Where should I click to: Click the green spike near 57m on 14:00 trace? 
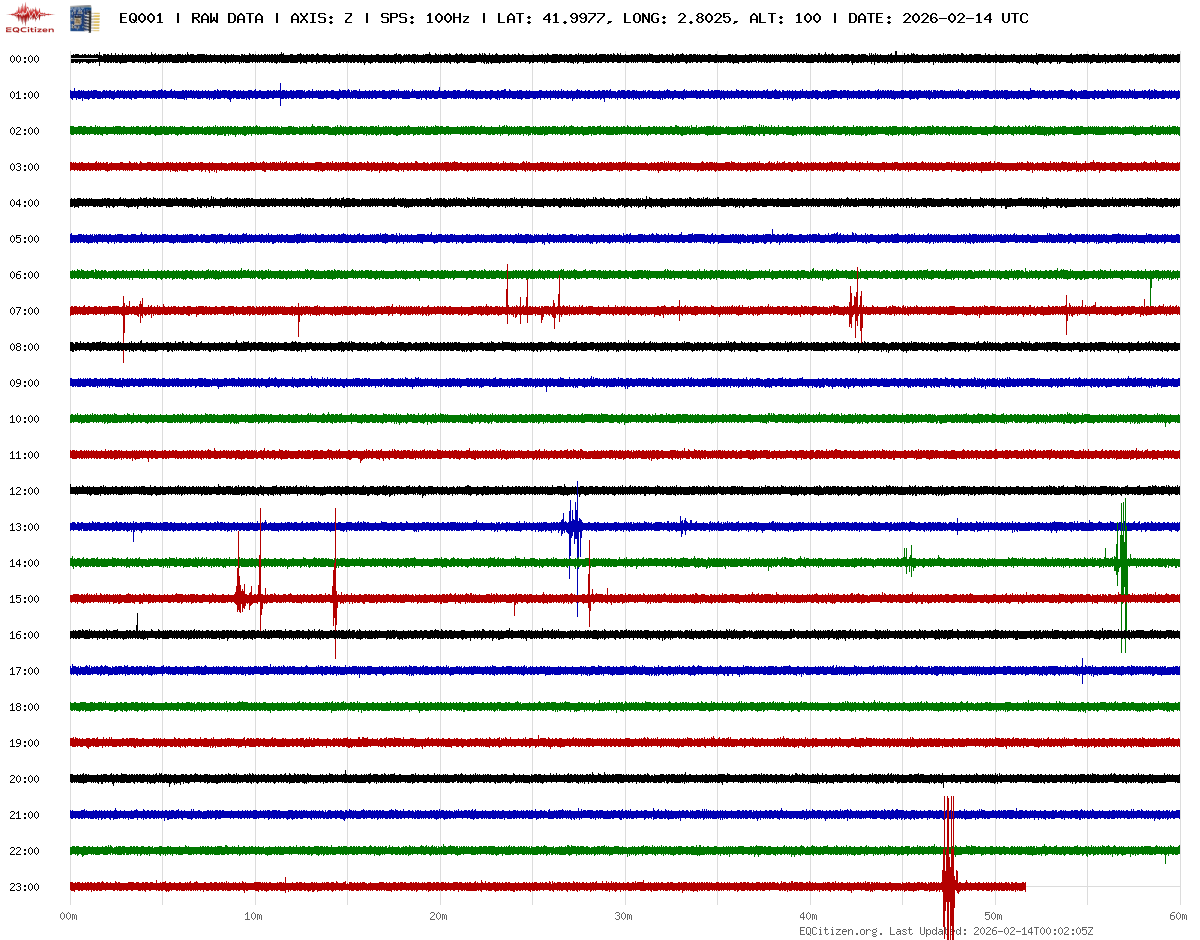[1123, 565]
